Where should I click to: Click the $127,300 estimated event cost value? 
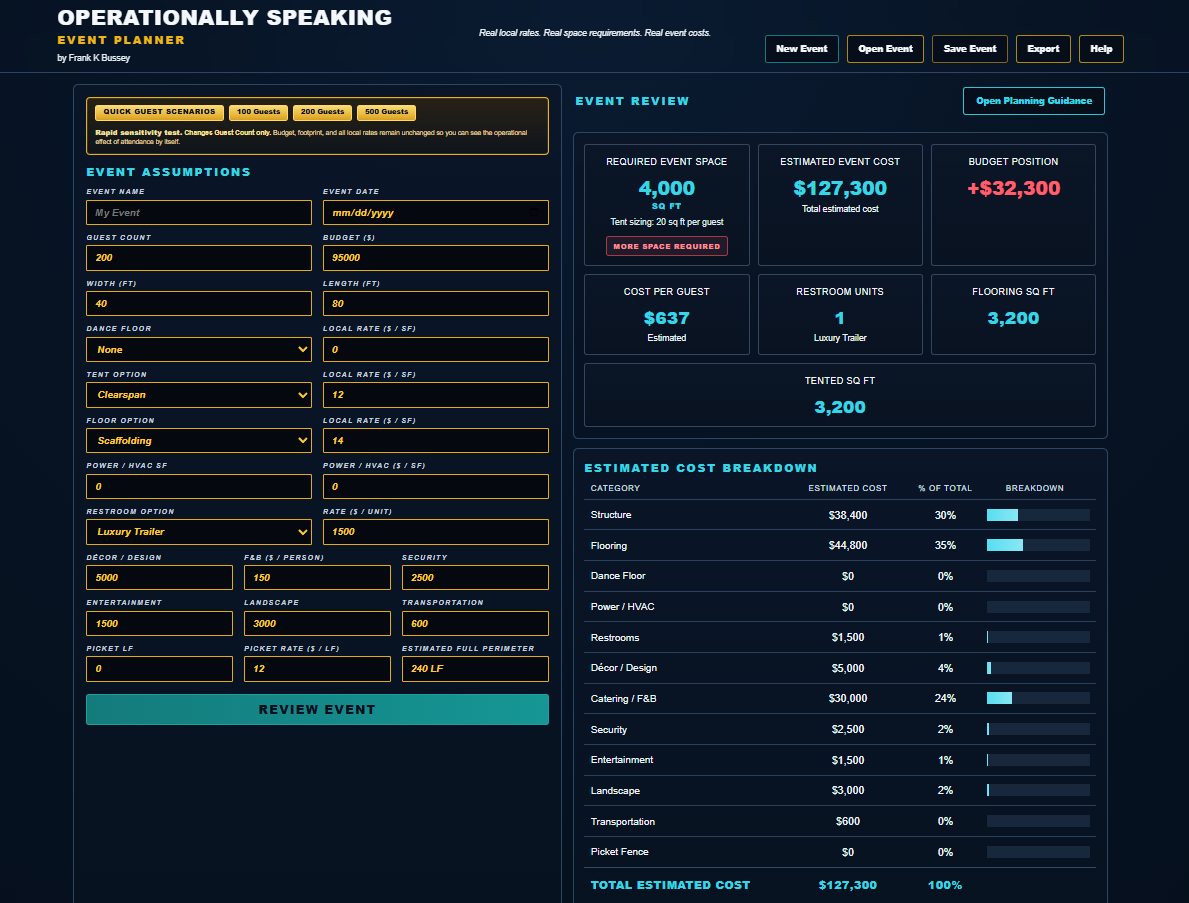click(839, 188)
